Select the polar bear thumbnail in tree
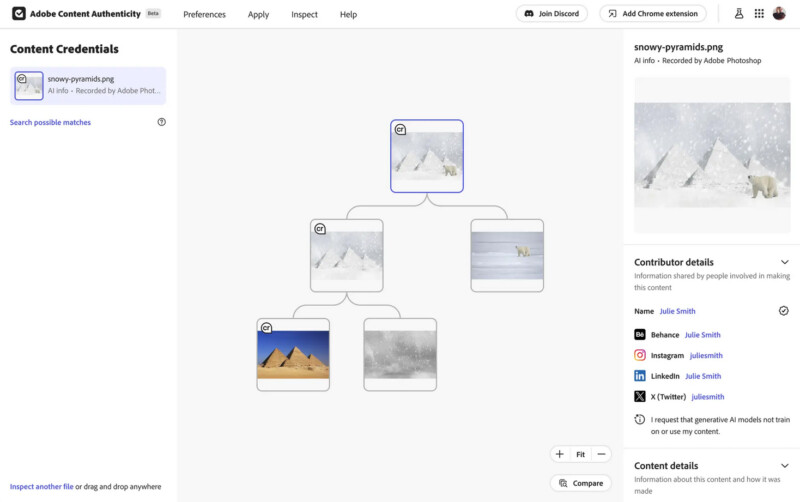This screenshot has width=800, height=502. 507,255
